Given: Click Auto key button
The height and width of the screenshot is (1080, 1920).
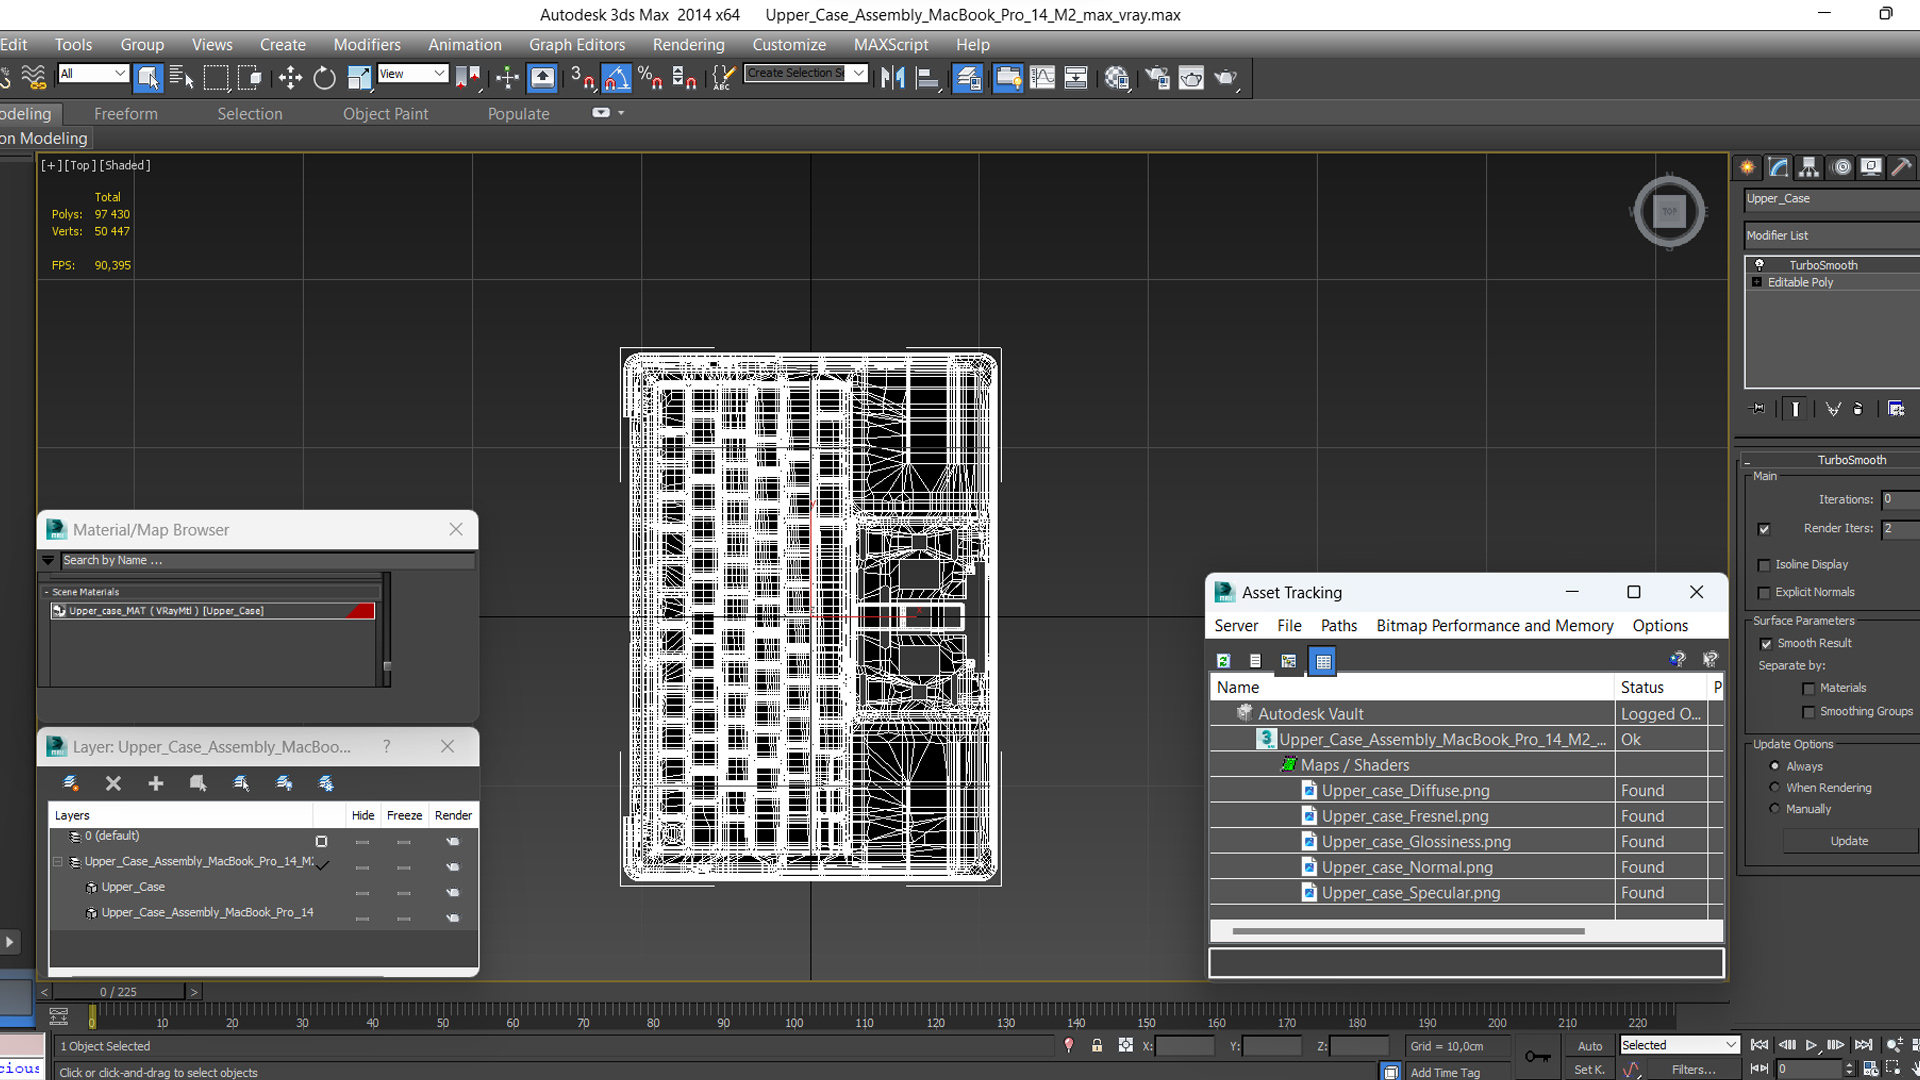Looking at the screenshot, I should click(1590, 1046).
